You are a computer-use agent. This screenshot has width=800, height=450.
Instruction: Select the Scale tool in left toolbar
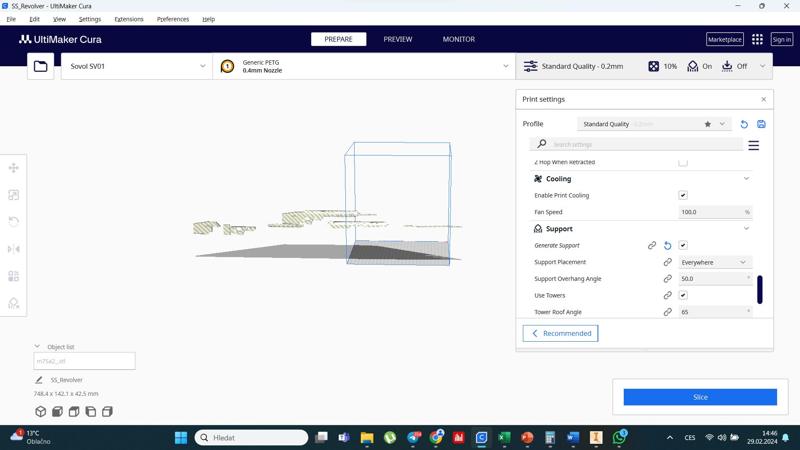14,195
